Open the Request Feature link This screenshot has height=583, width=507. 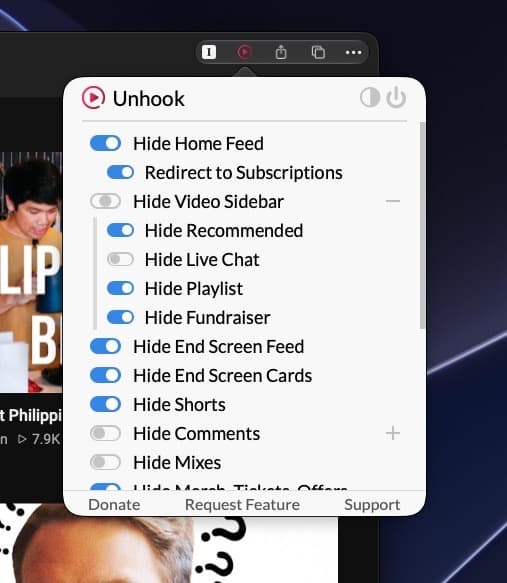click(x=242, y=505)
